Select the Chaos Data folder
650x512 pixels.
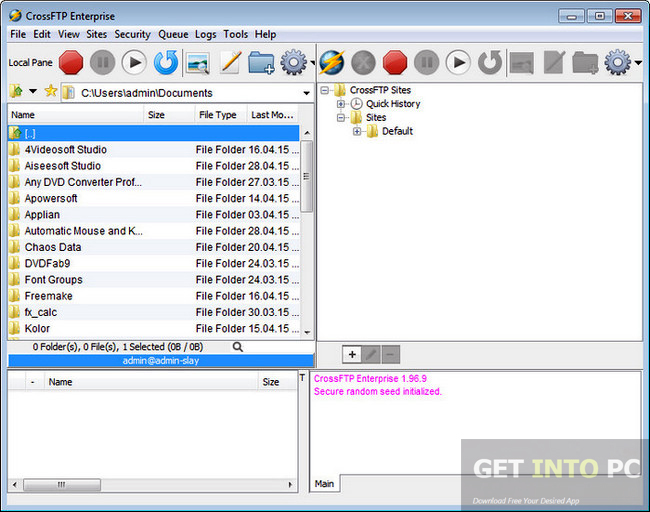(x=153, y=247)
